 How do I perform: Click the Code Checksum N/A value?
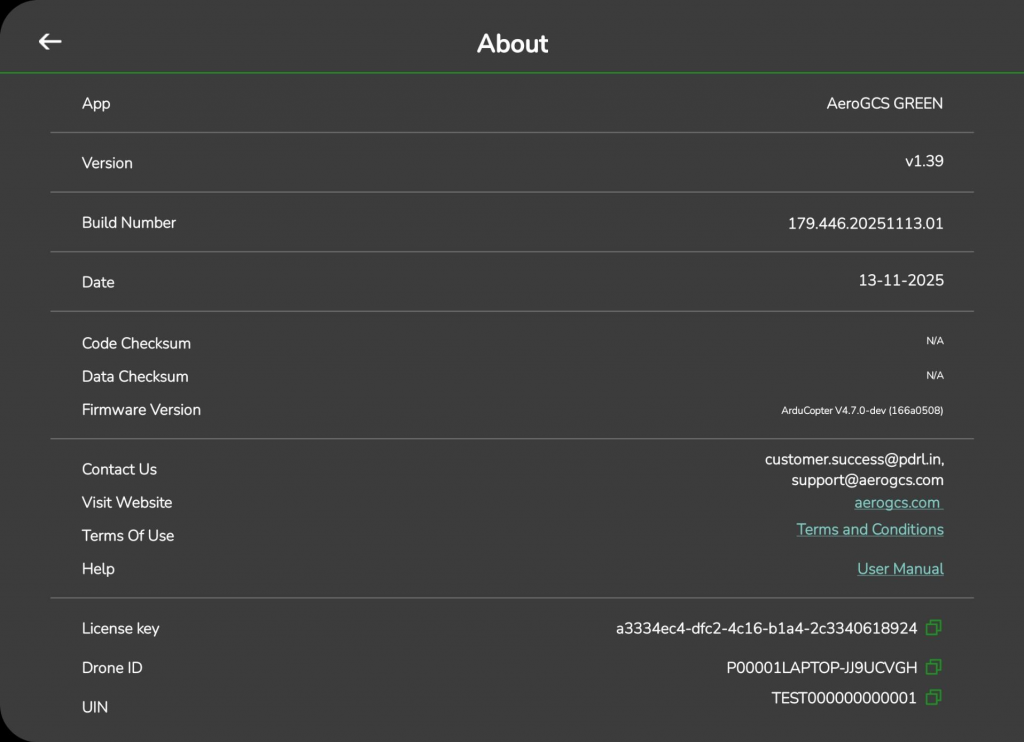coord(934,341)
